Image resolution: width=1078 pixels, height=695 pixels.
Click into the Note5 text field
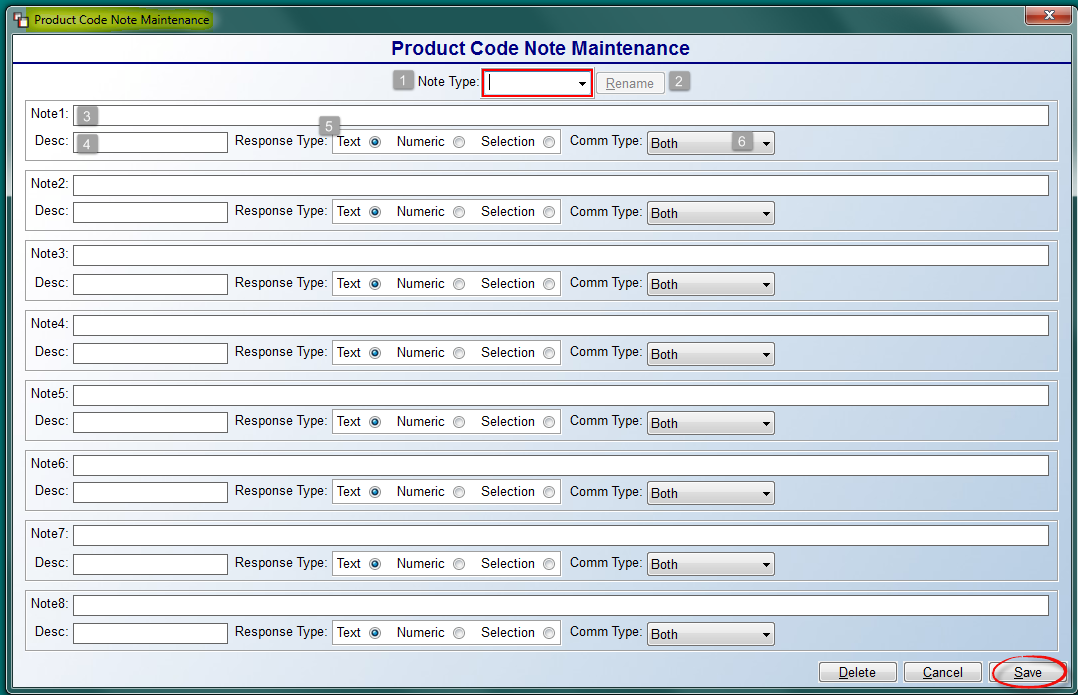(561, 395)
